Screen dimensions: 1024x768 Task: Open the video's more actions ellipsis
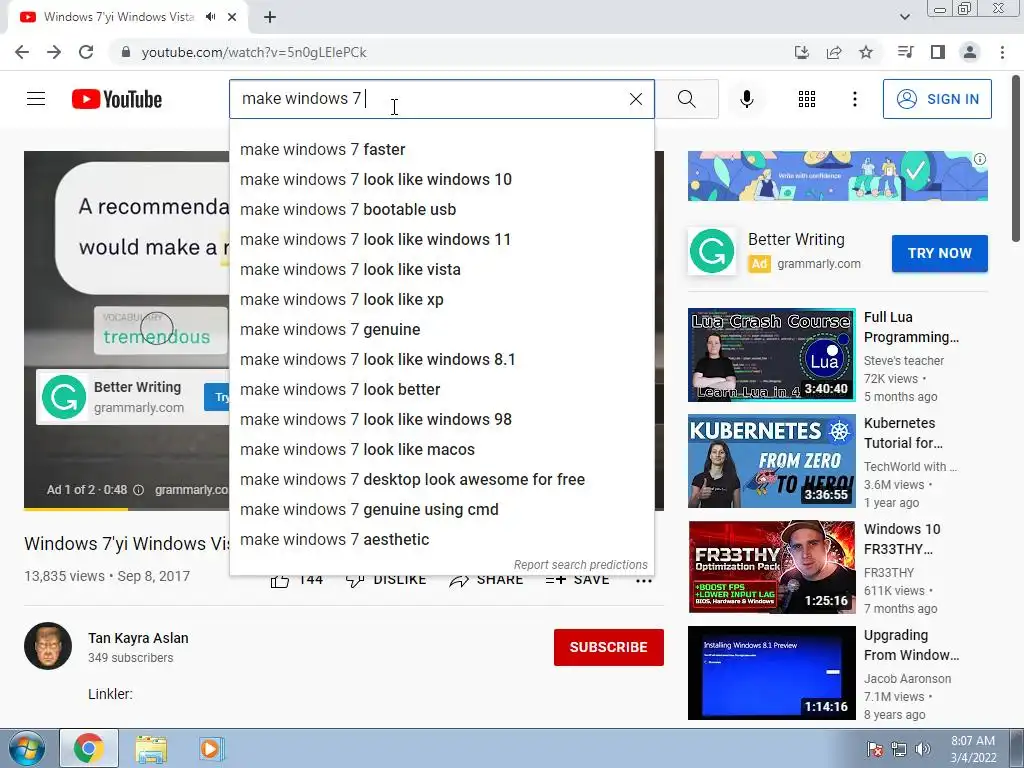pos(644,580)
